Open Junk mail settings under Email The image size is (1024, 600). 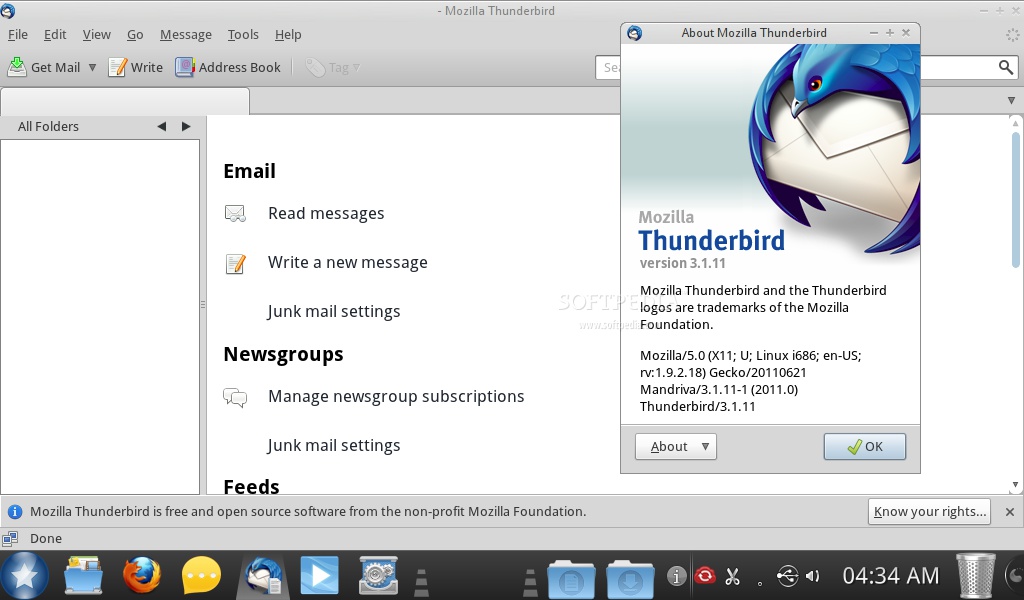click(x=334, y=311)
